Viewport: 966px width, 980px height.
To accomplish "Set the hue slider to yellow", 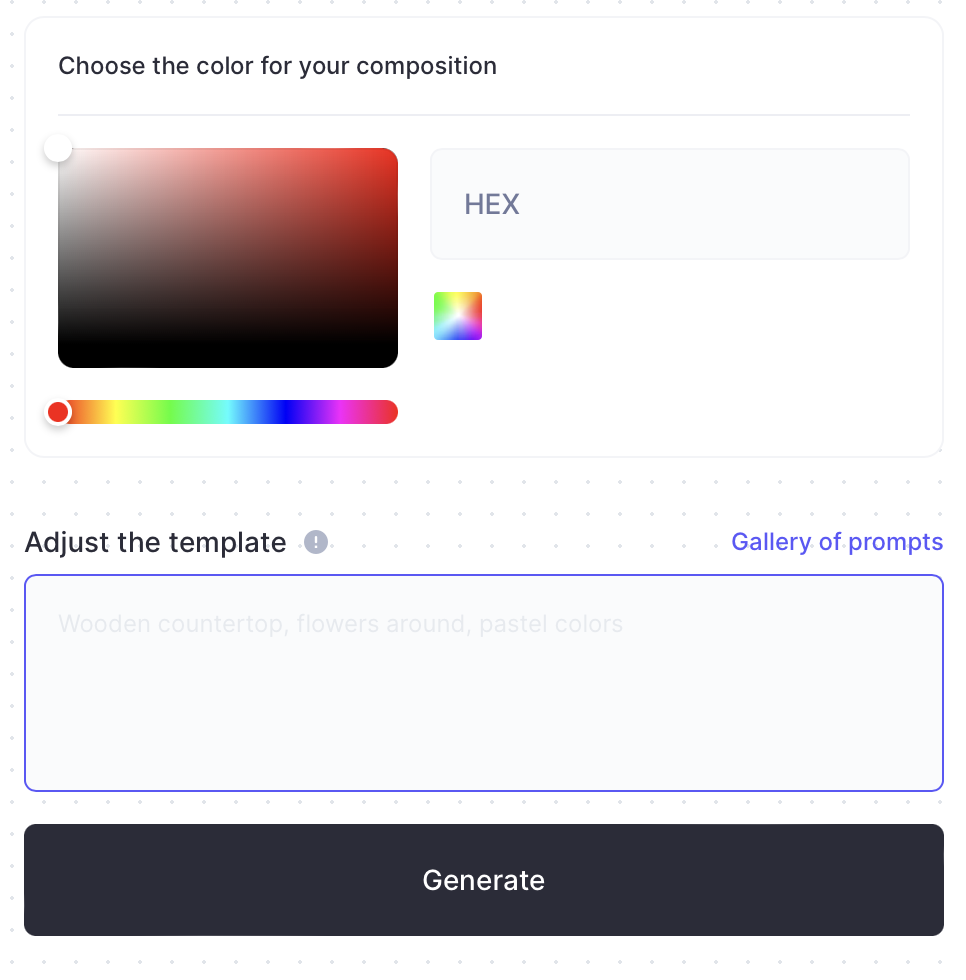I will pyautogui.click(x=115, y=412).
